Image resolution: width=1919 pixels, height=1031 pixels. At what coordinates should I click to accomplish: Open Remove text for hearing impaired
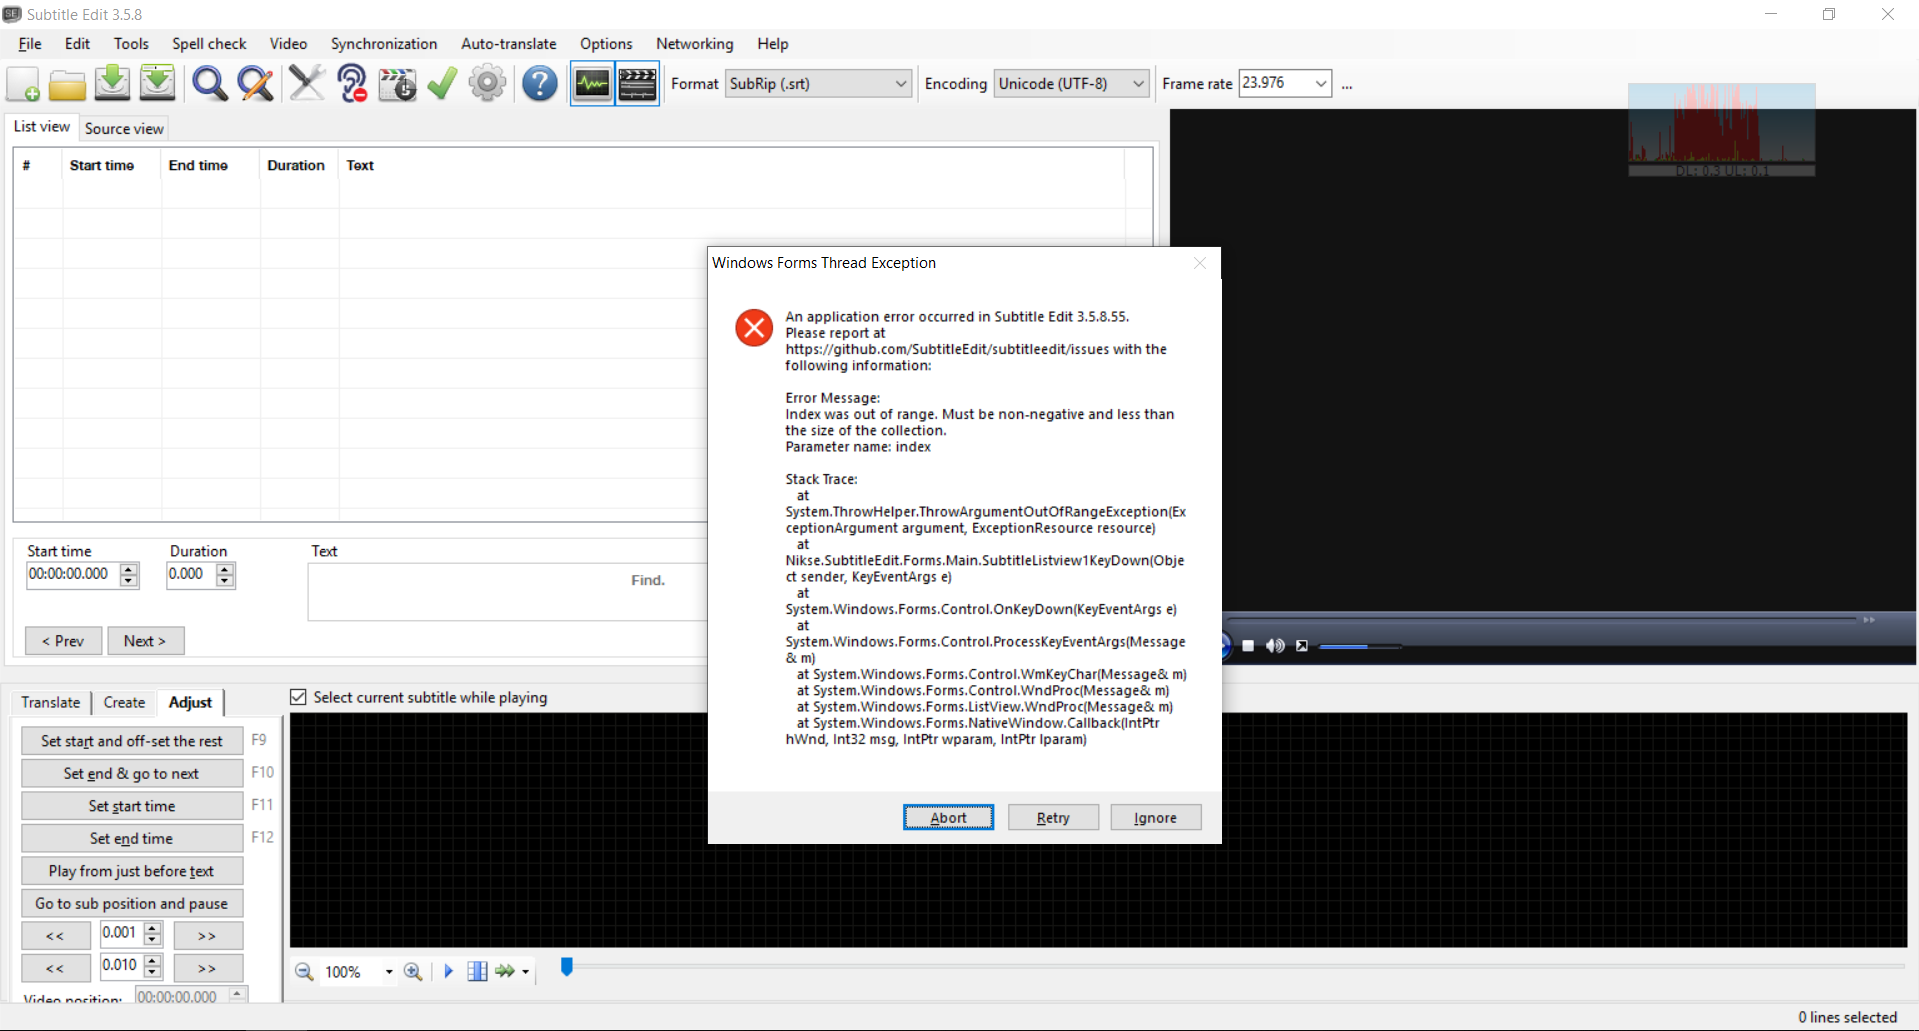click(x=351, y=83)
